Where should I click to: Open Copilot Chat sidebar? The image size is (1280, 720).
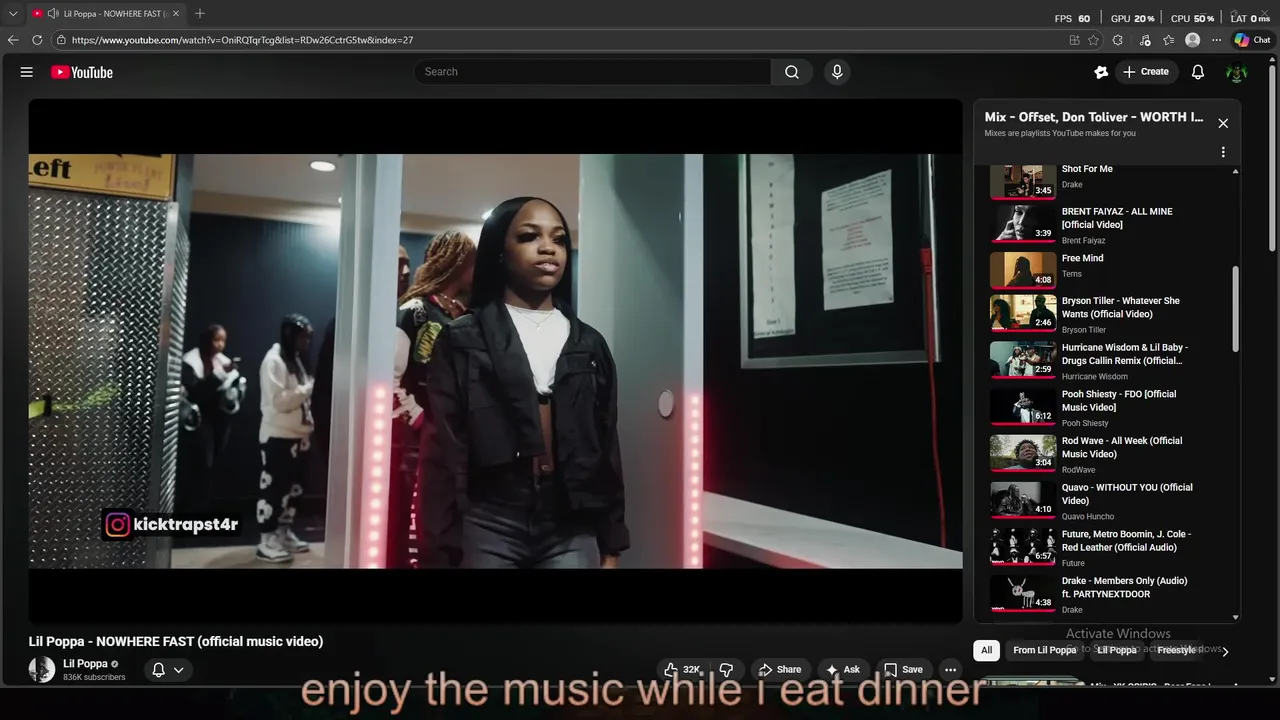coord(1252,40)
